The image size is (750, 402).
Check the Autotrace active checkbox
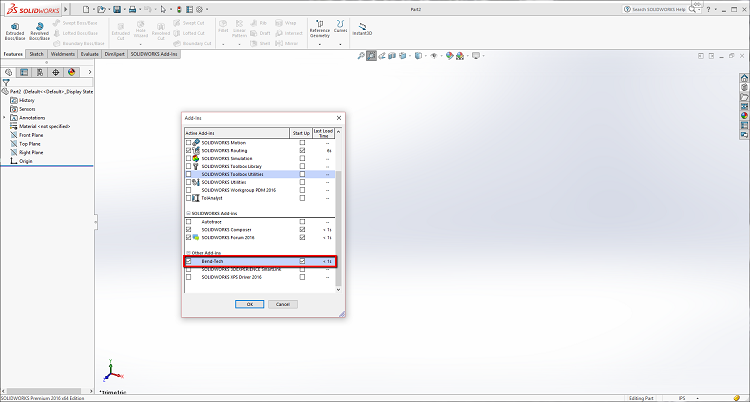tap(188, 222)
